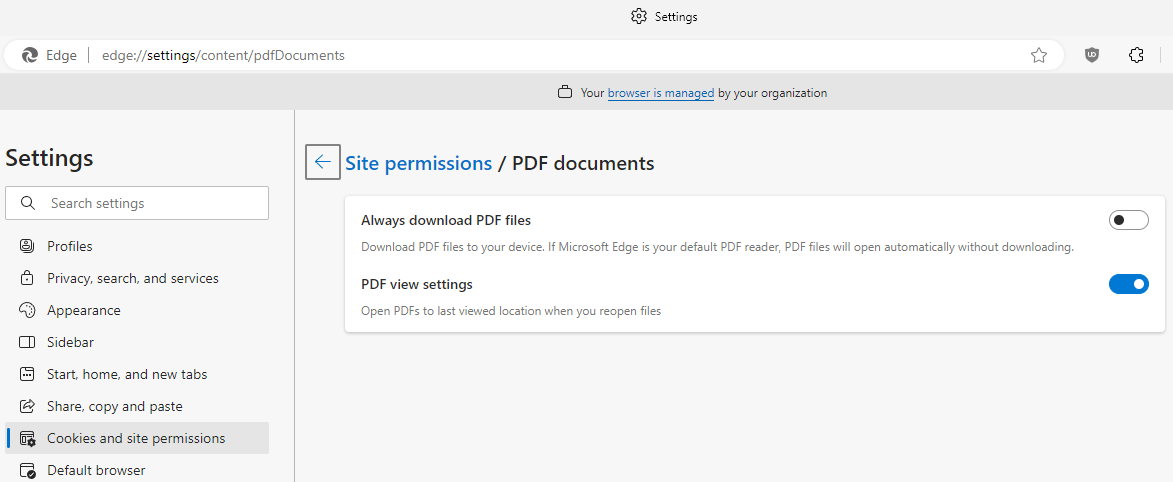Screen dimensions: 1173x482
Task: Click the Appearance palette icon
Action: pos(27,310)
